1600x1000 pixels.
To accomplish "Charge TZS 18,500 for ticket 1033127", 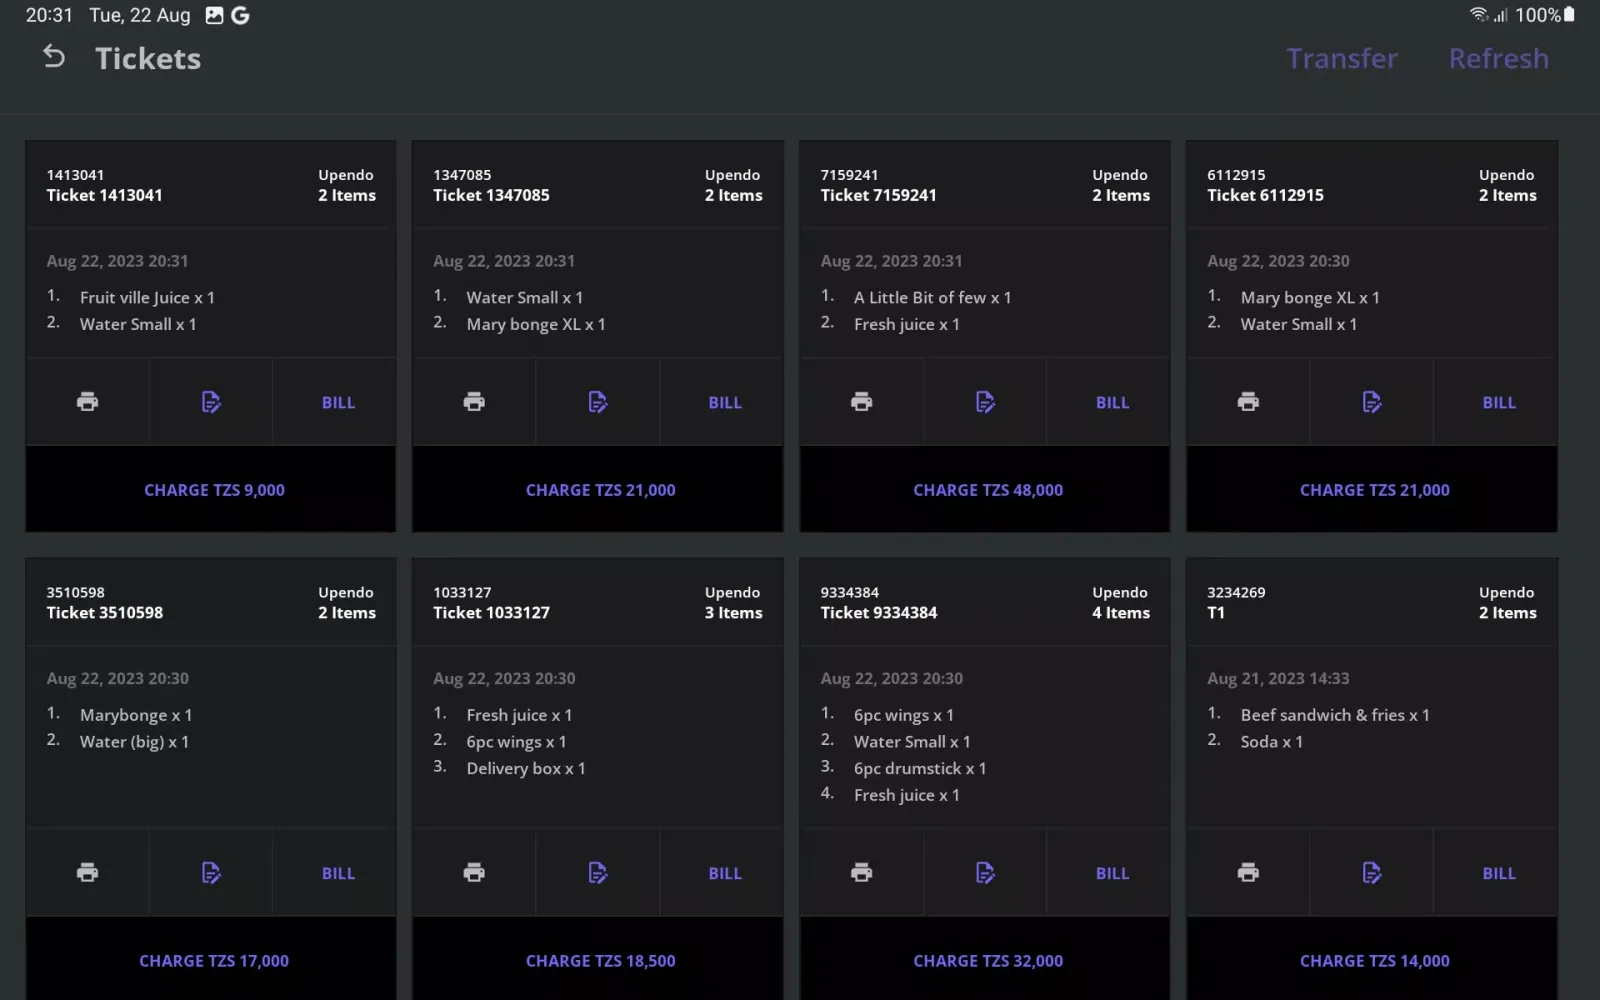I will tap(600, 961).
